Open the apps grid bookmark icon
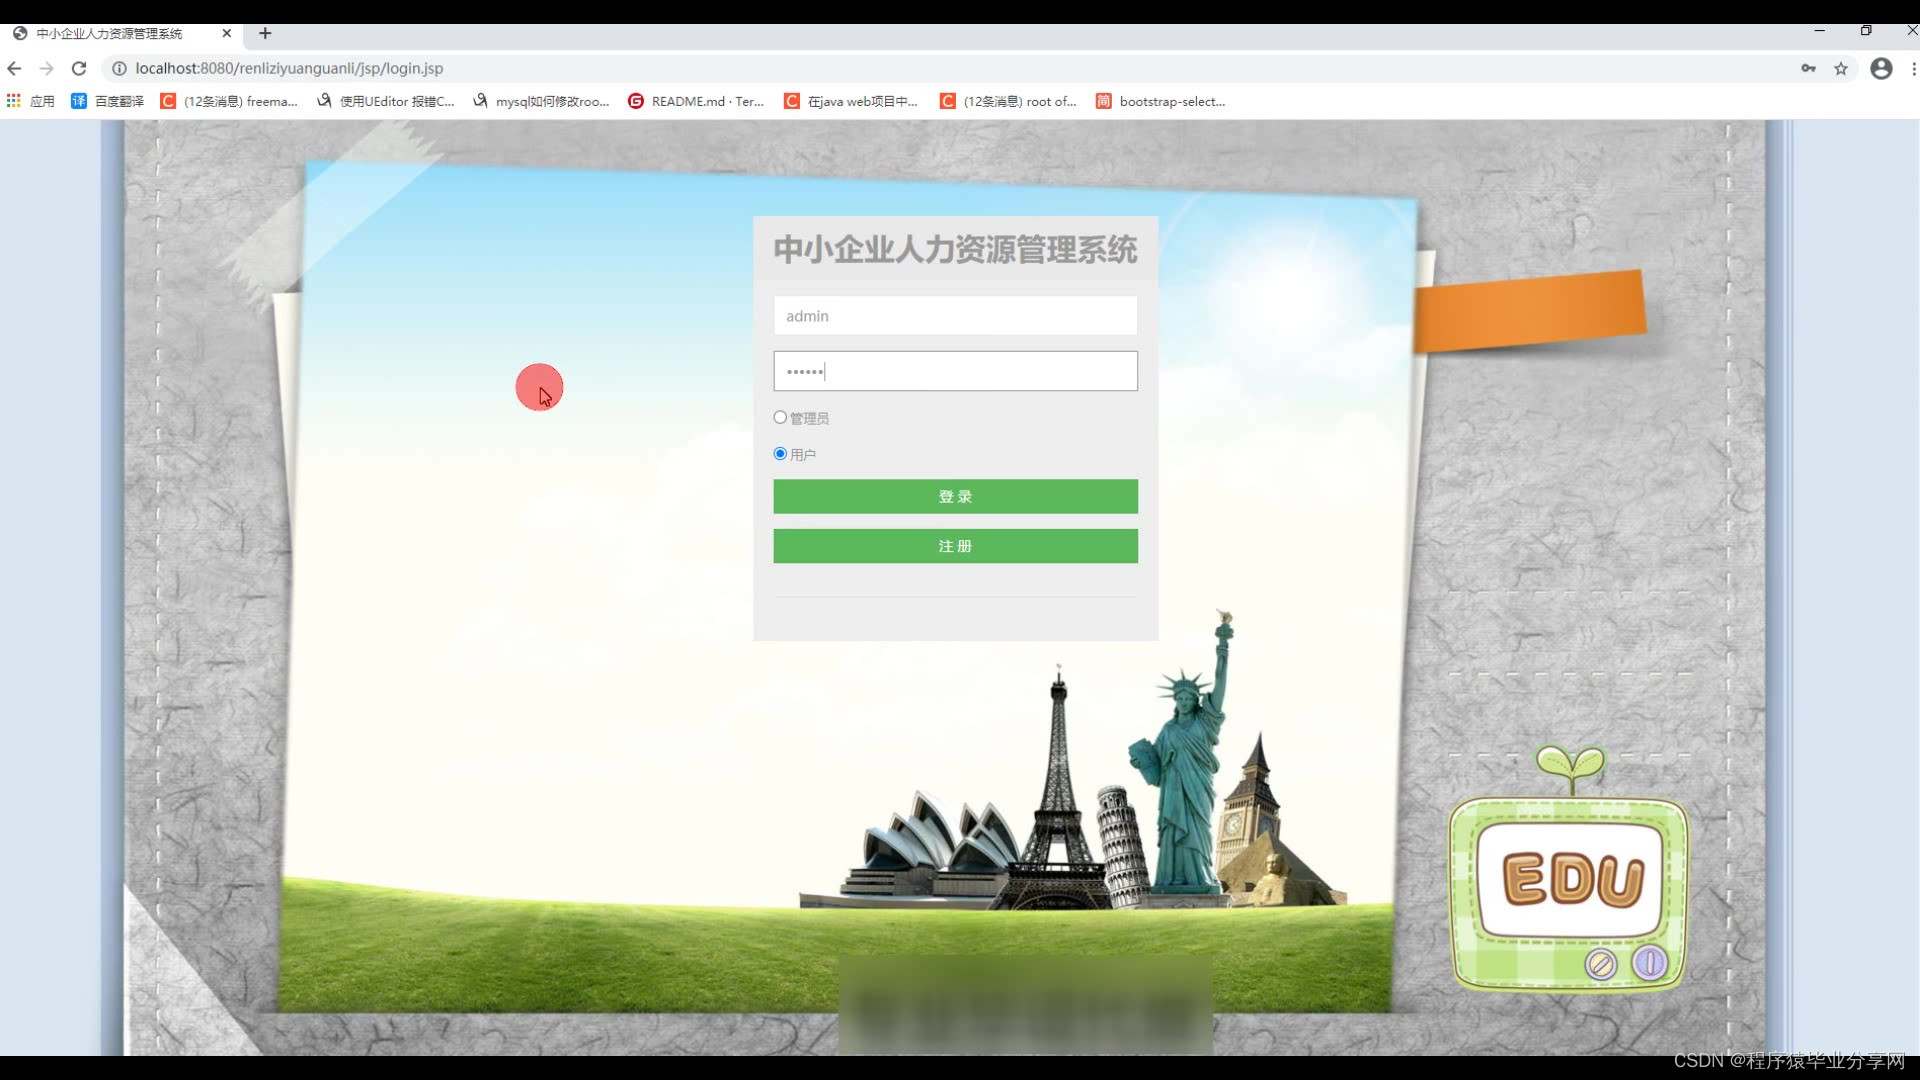Image resolution: width=1920 pixels, height=1080 pixels. click(x=14, y=101)
